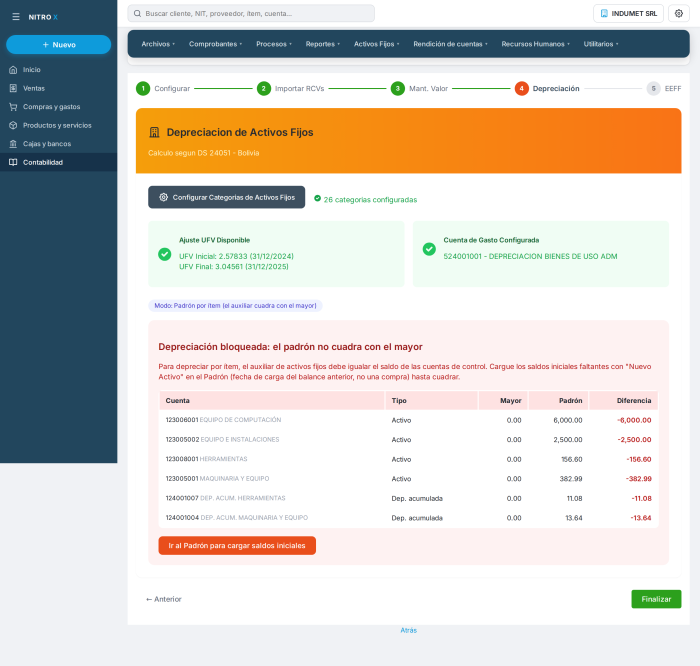Open Cajas y bancos in sidebar
700x666 pixels.
click(58, 144)
